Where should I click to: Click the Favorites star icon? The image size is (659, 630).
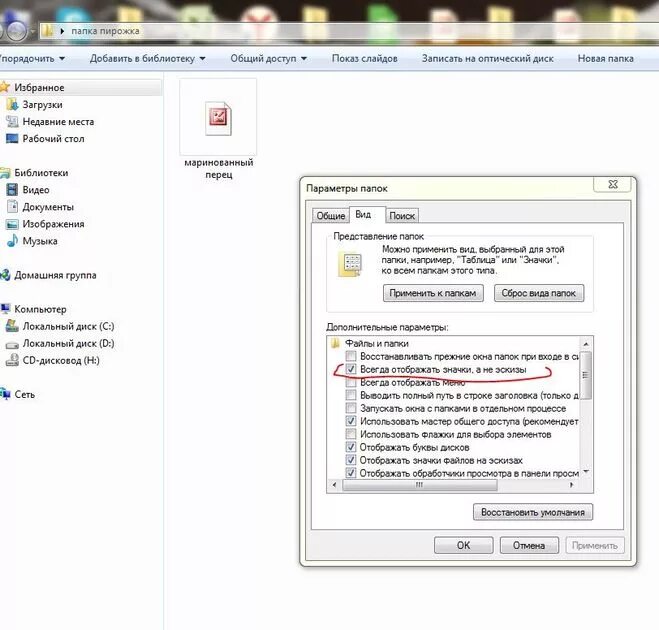(x=5, y=87)
